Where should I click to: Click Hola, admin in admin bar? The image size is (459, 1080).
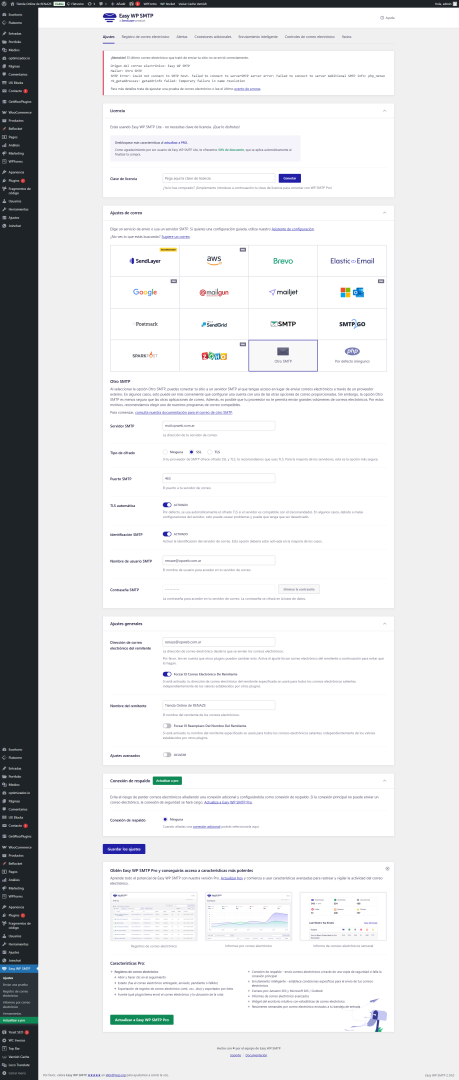pos(444,3)
